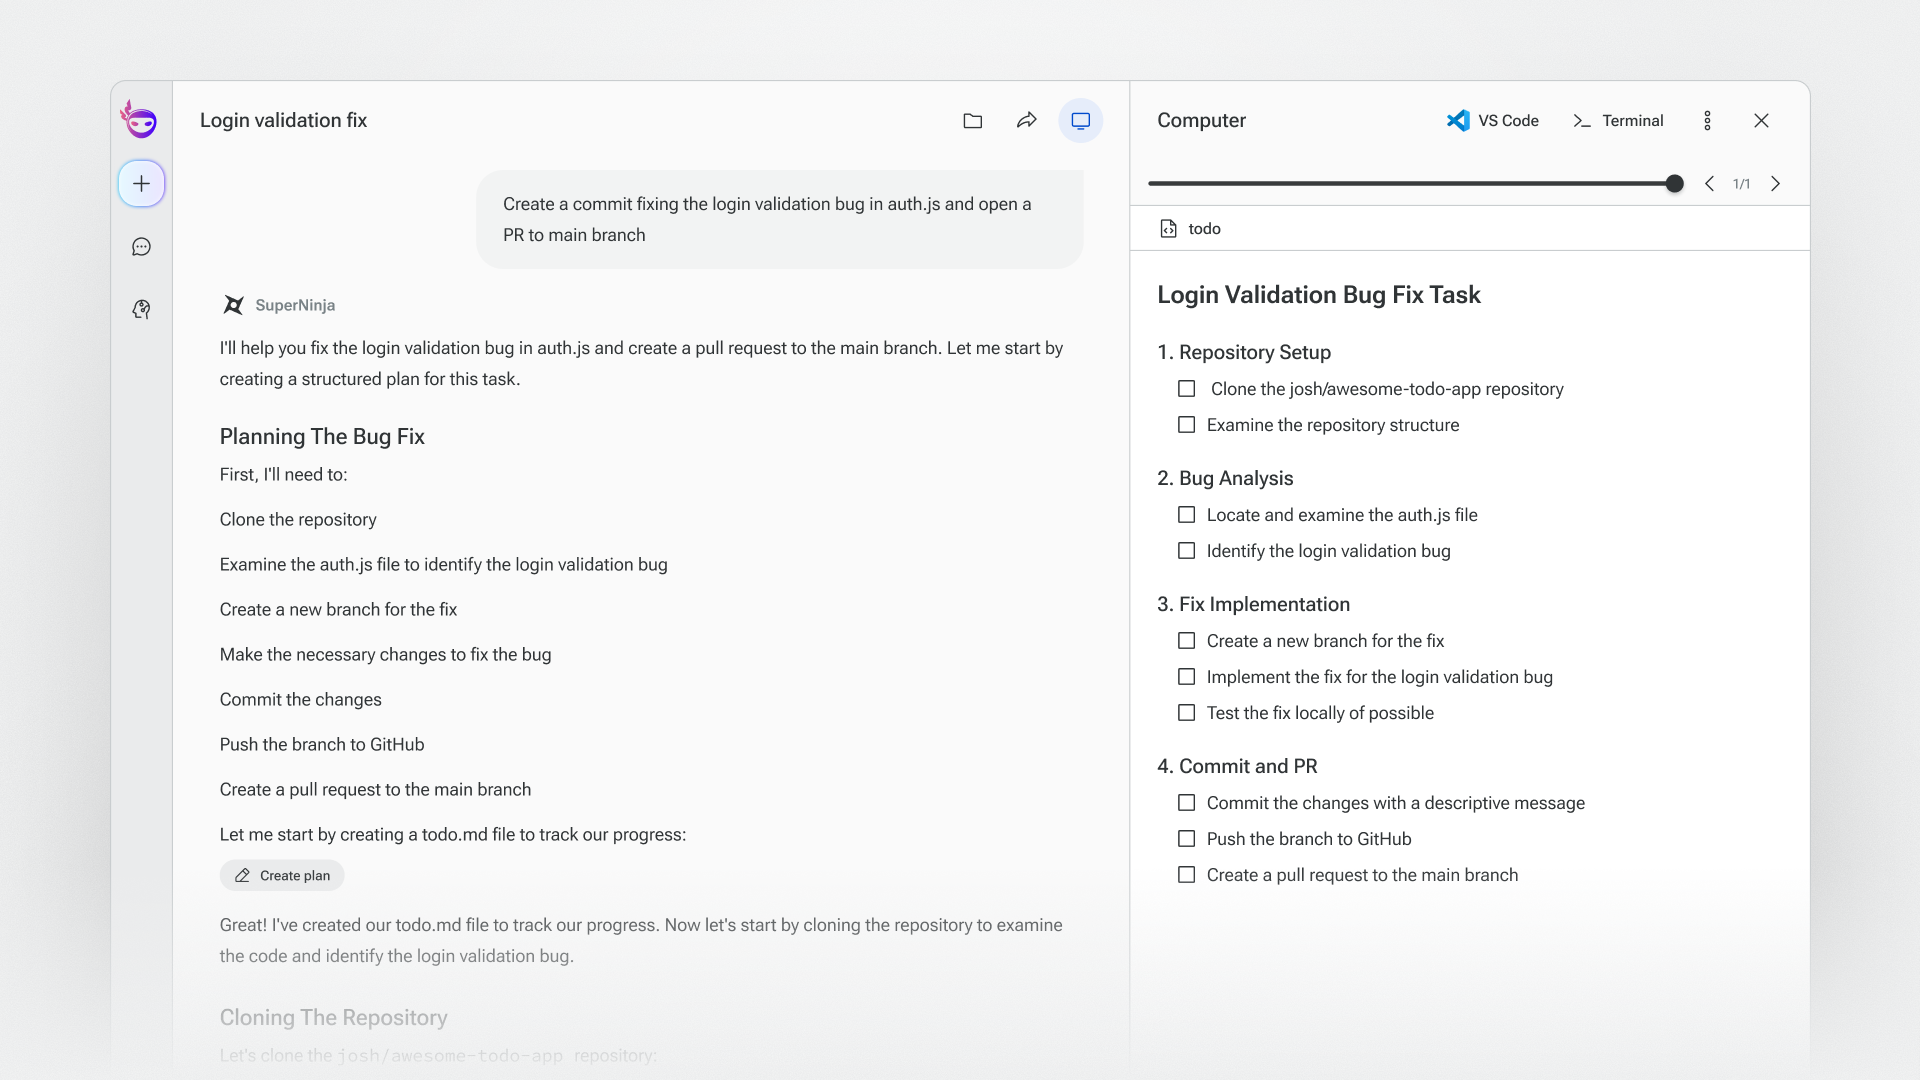Switch to VS Code view

(x=1492, y=121)
